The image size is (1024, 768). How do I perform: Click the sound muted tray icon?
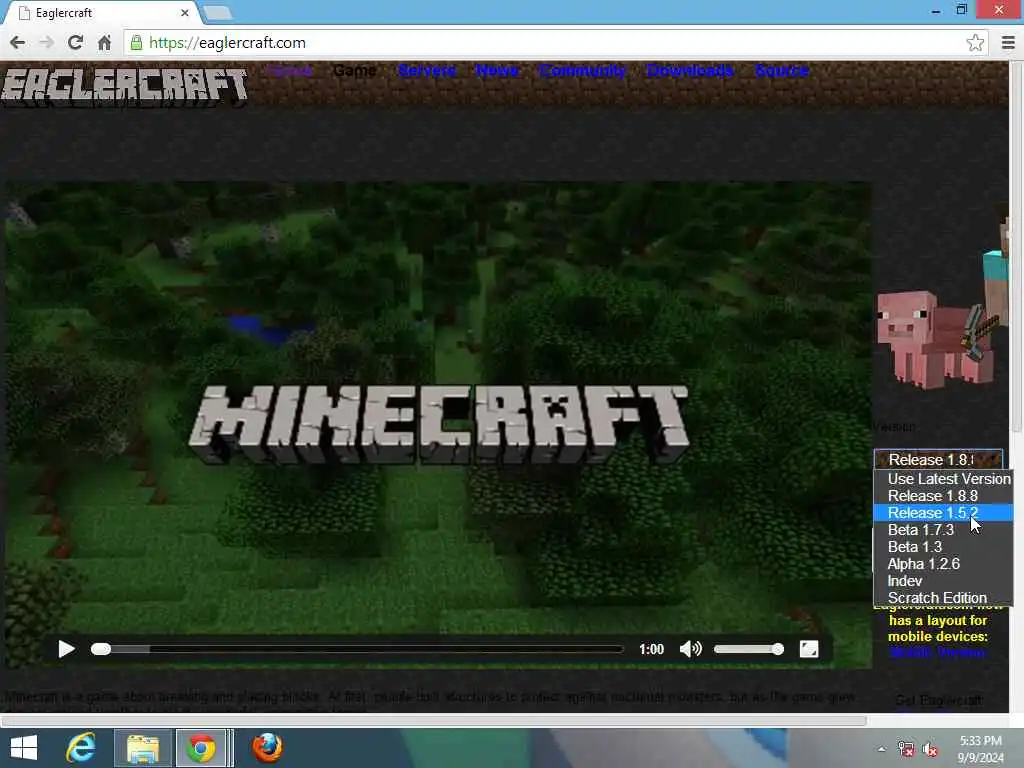pos(931,749)
